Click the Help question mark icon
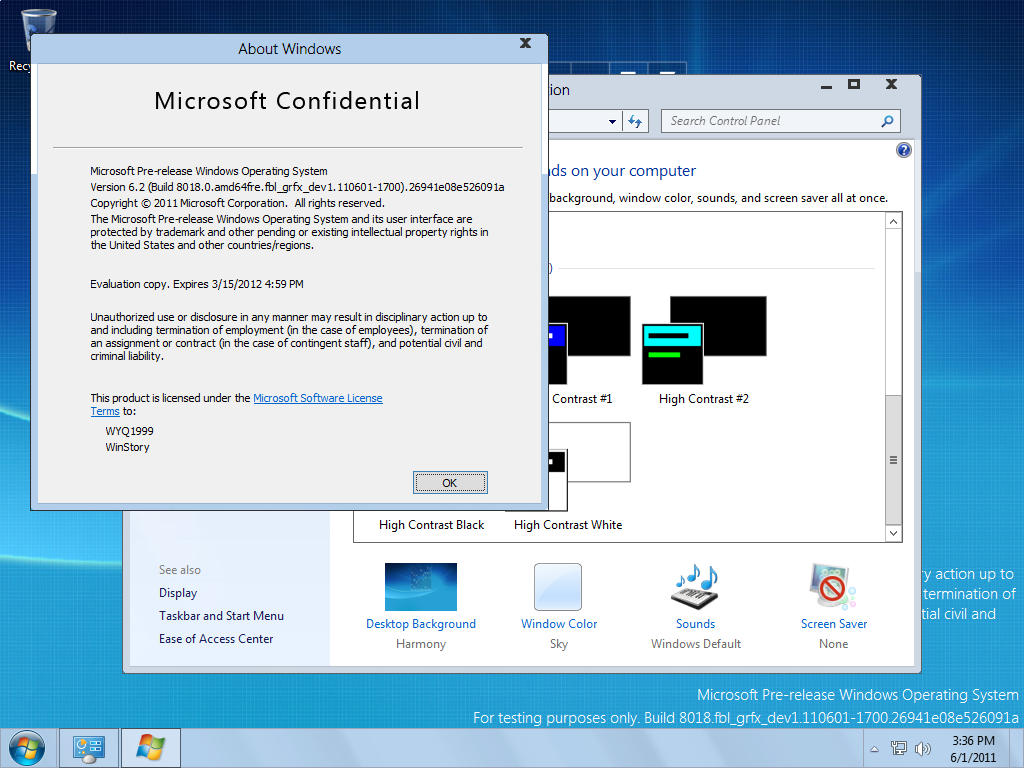The height and width of the screenshot is (768, 1024). pyautogui.click(x=904, y=150)
